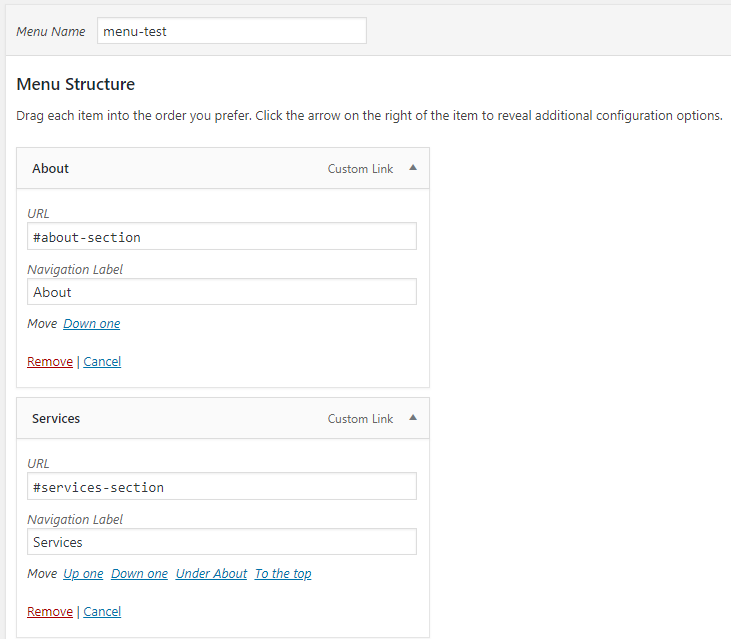
Task: Remove the About menu item
Action: [x=49, y=362]
